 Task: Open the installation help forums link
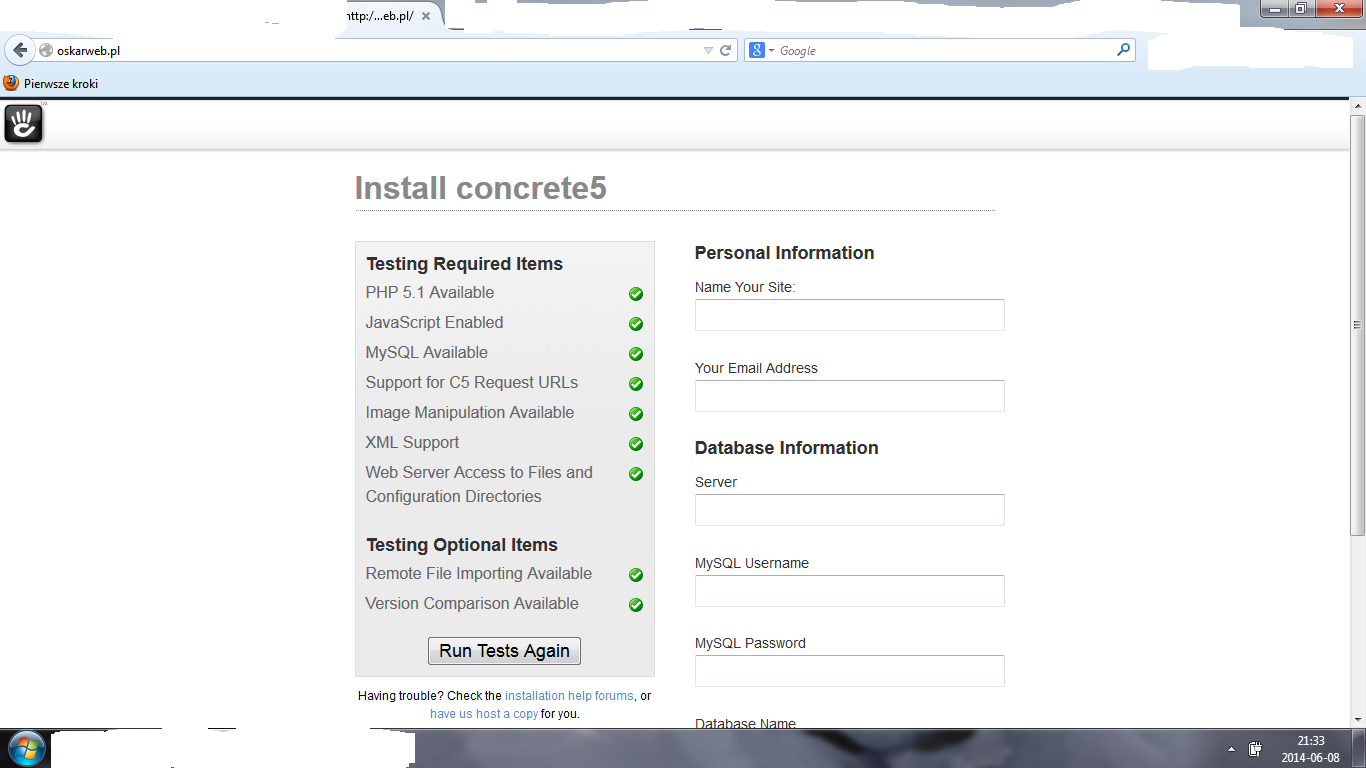click(x=569, y=696)
